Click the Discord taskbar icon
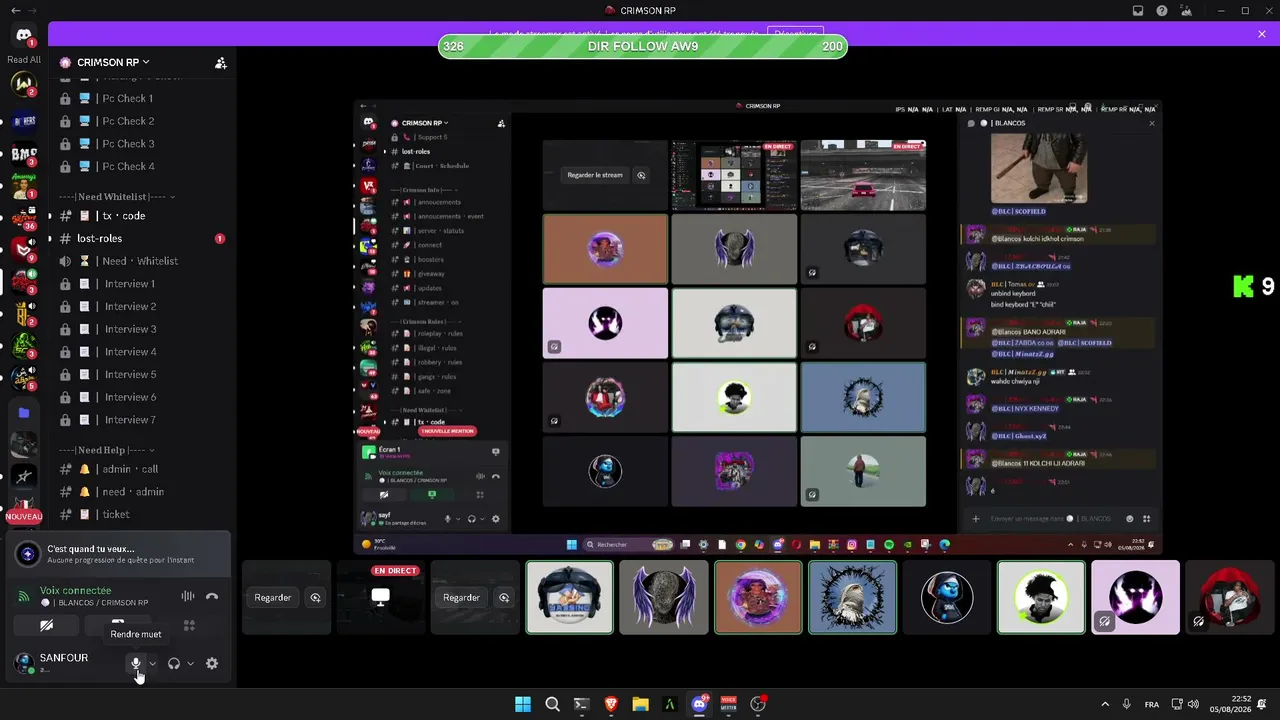1280x720 pixels. pos(699,704)
